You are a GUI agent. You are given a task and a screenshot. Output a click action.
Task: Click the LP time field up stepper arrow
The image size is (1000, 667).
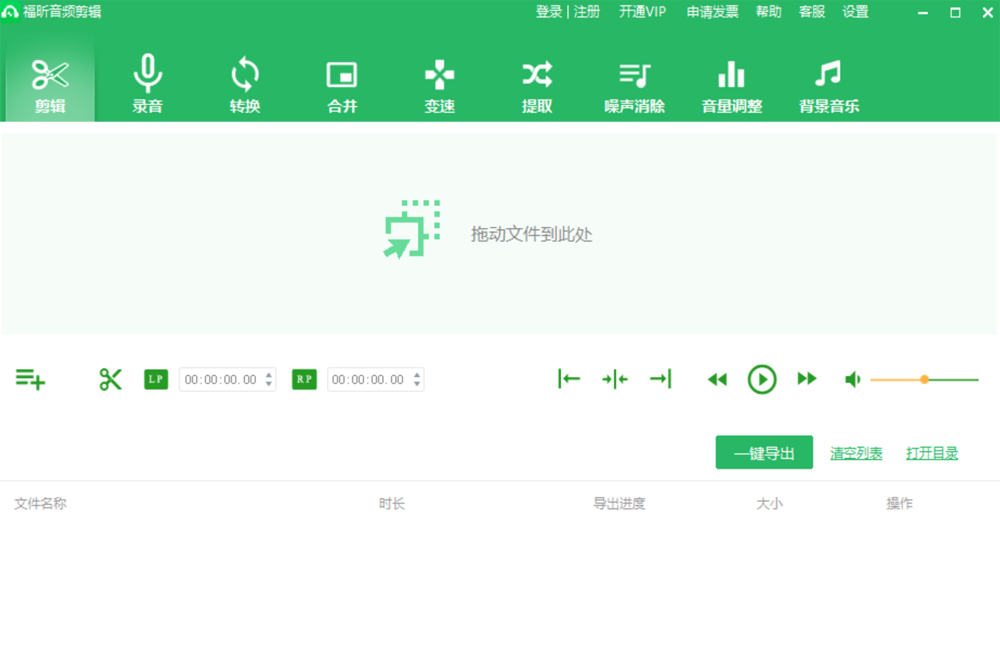pyautogui.click(x=266, y=374)
